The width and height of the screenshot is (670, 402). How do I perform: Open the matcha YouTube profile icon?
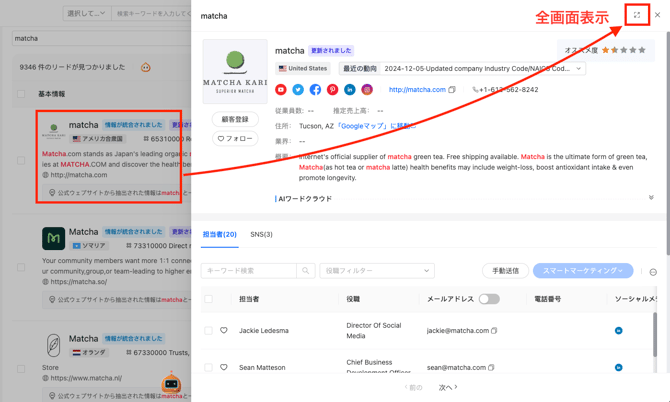click(281, 89)
